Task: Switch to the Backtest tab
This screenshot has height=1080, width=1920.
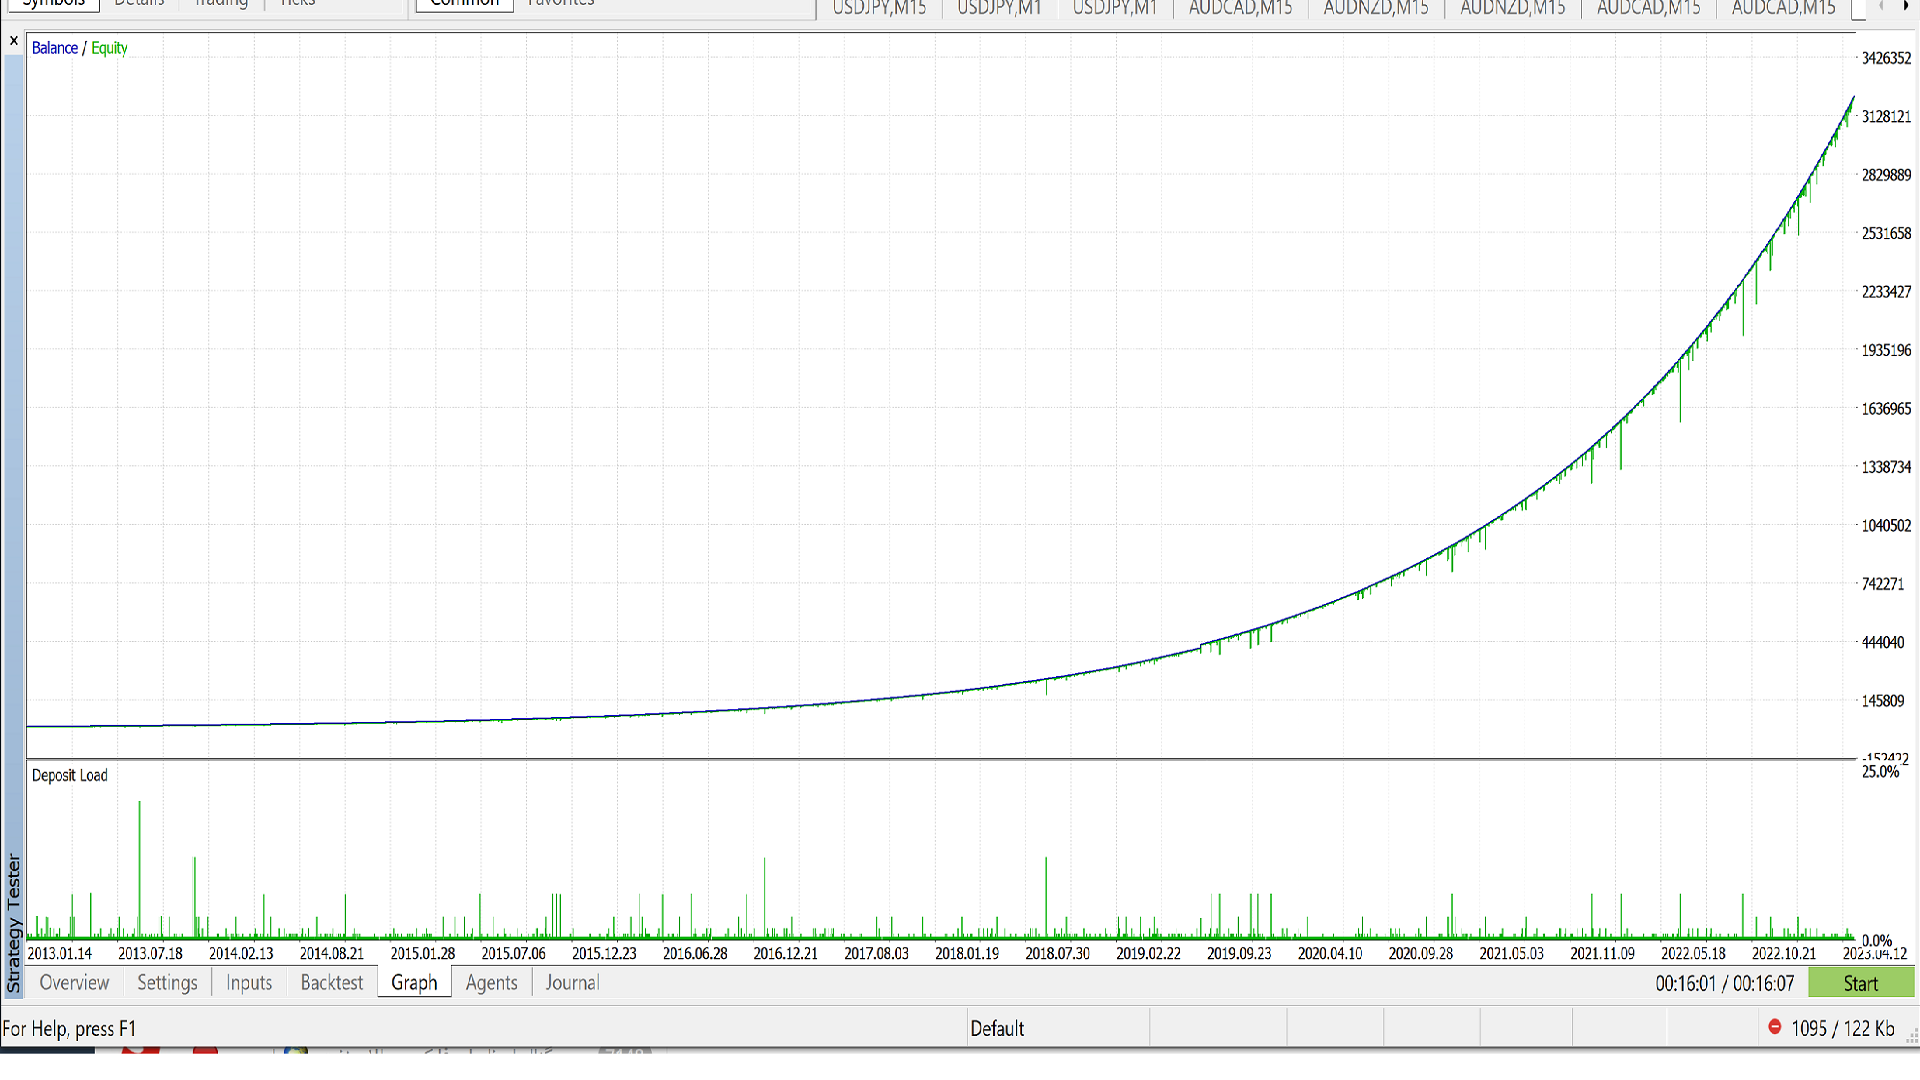Action: 332,983
